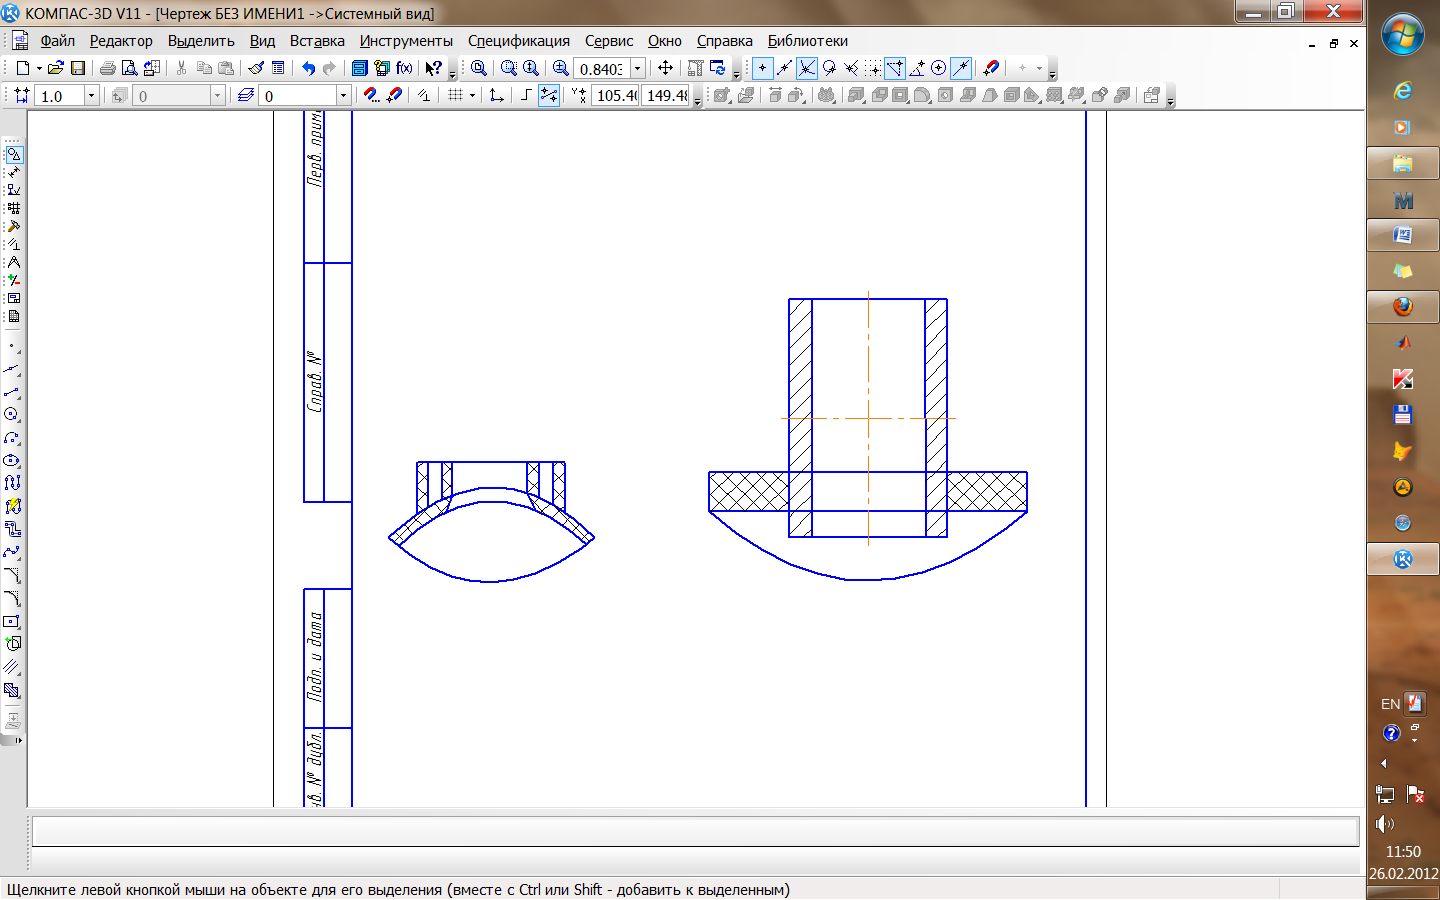The image size is (1440, 900).
Task: Click the Pan view crosshair icon
Action: point(665,68)
